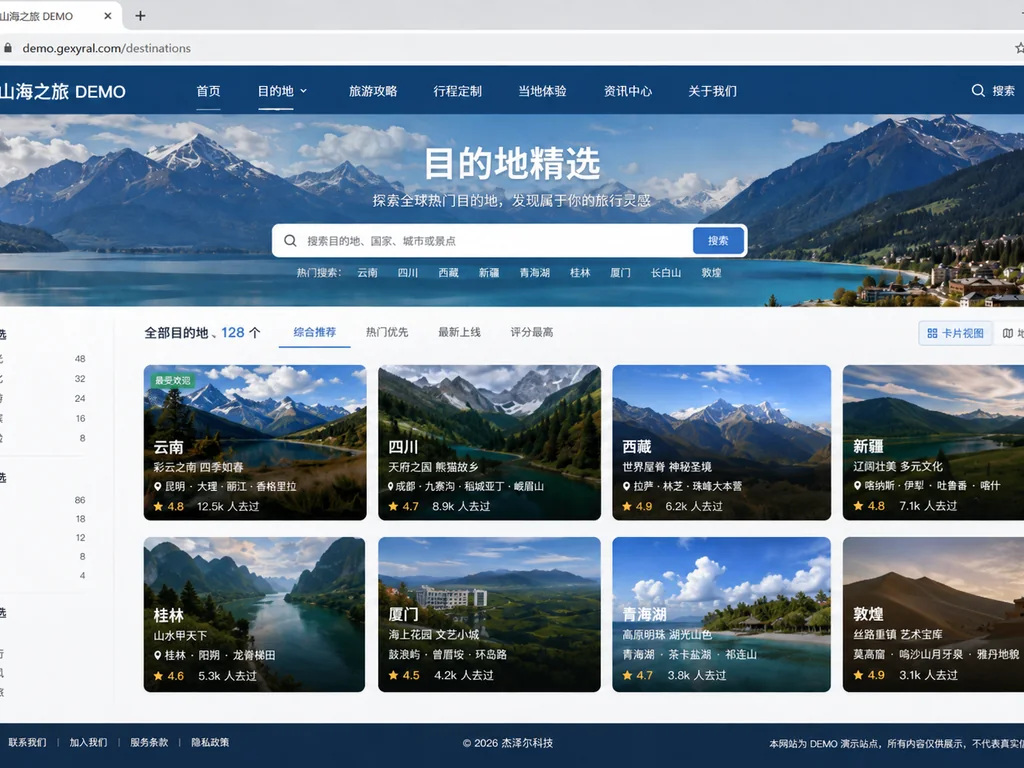Viewport: 1024px width, 768px height.
Task: Select hot search tag 厦门
Action: [x=620, y=272]
